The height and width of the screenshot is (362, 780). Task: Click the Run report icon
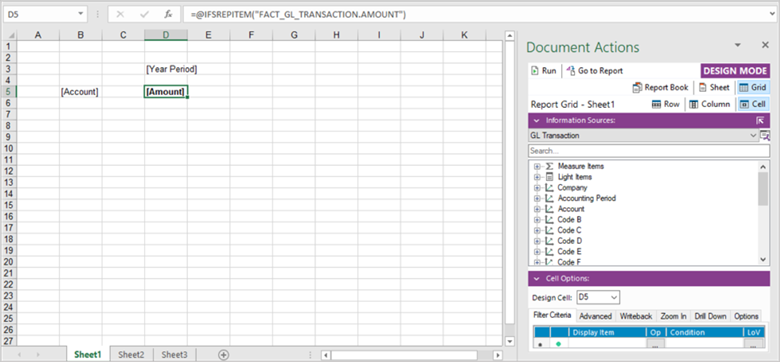point(535,71)
